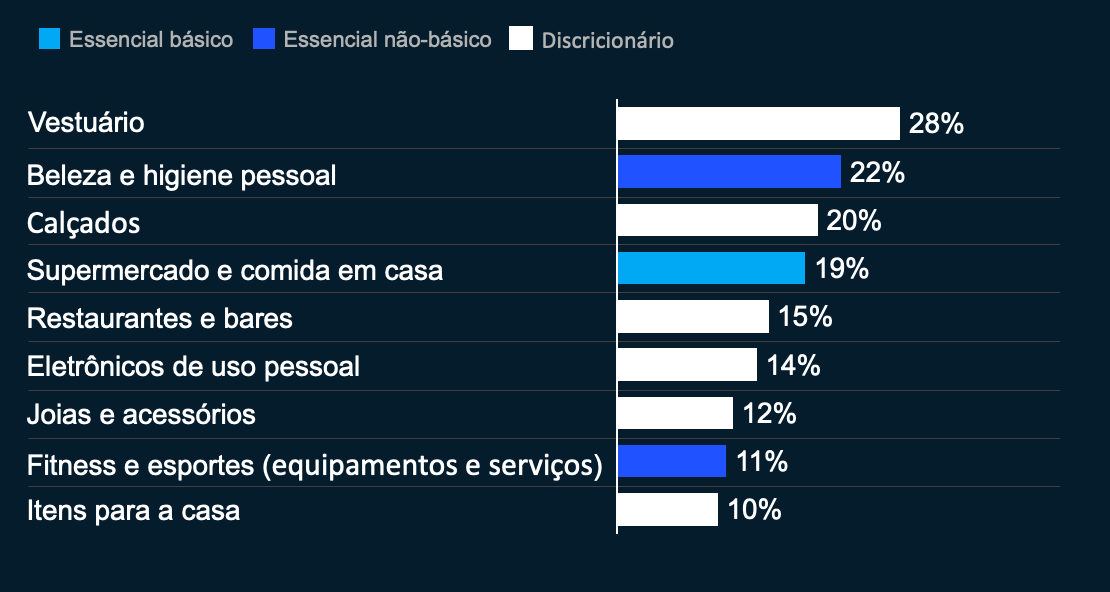Click the dark blue Essencial não-básico legend swatch
The height and width of the screenshot is (592, 1110).
263,40
